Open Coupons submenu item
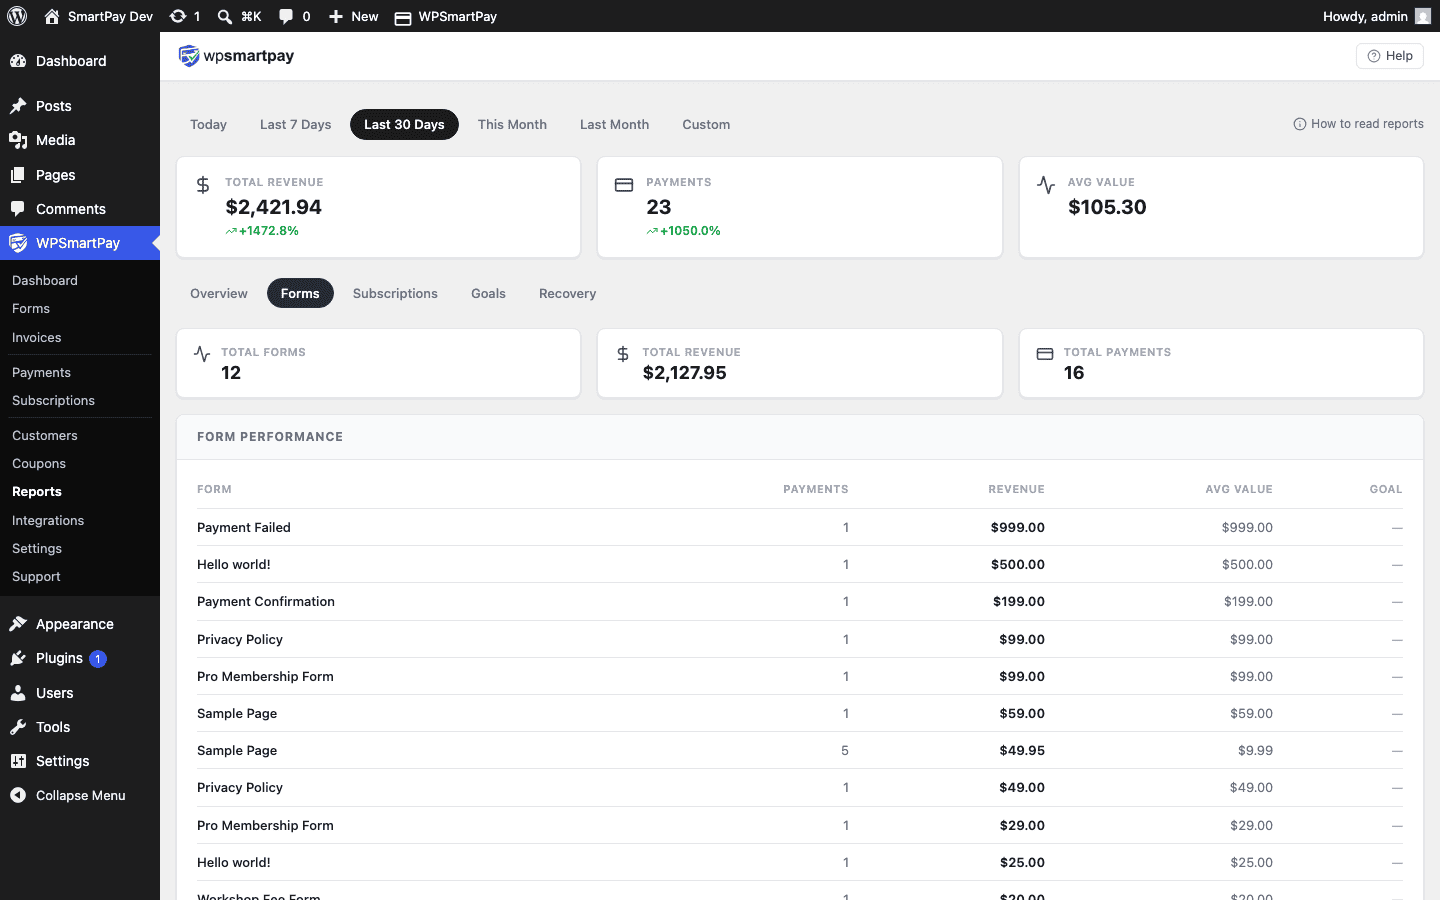Viewport: 1440px width, 900px height. coord(39,464)
